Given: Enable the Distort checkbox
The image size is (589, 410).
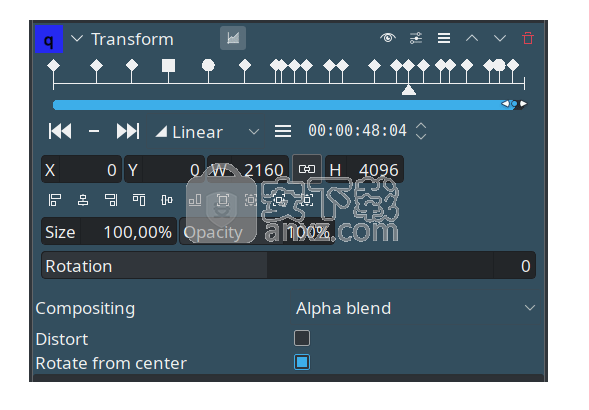Looking at the screenshot, I should point(302,338).
